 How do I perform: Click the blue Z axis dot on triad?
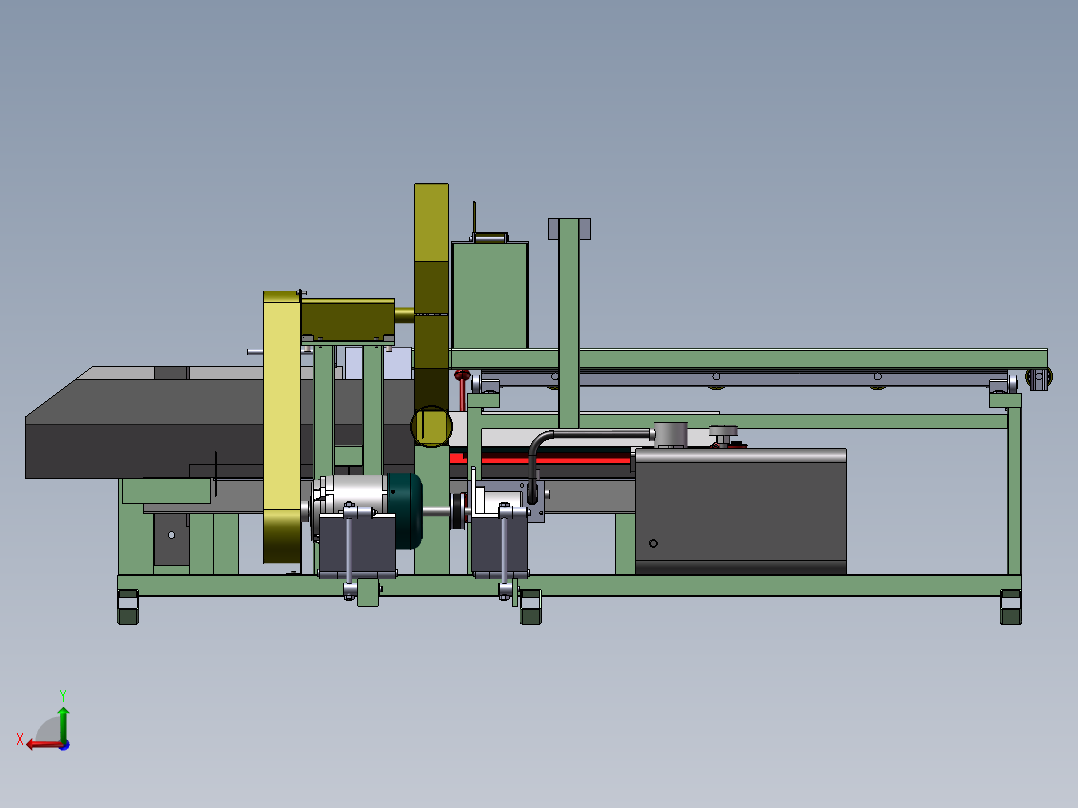pos(64,745)
